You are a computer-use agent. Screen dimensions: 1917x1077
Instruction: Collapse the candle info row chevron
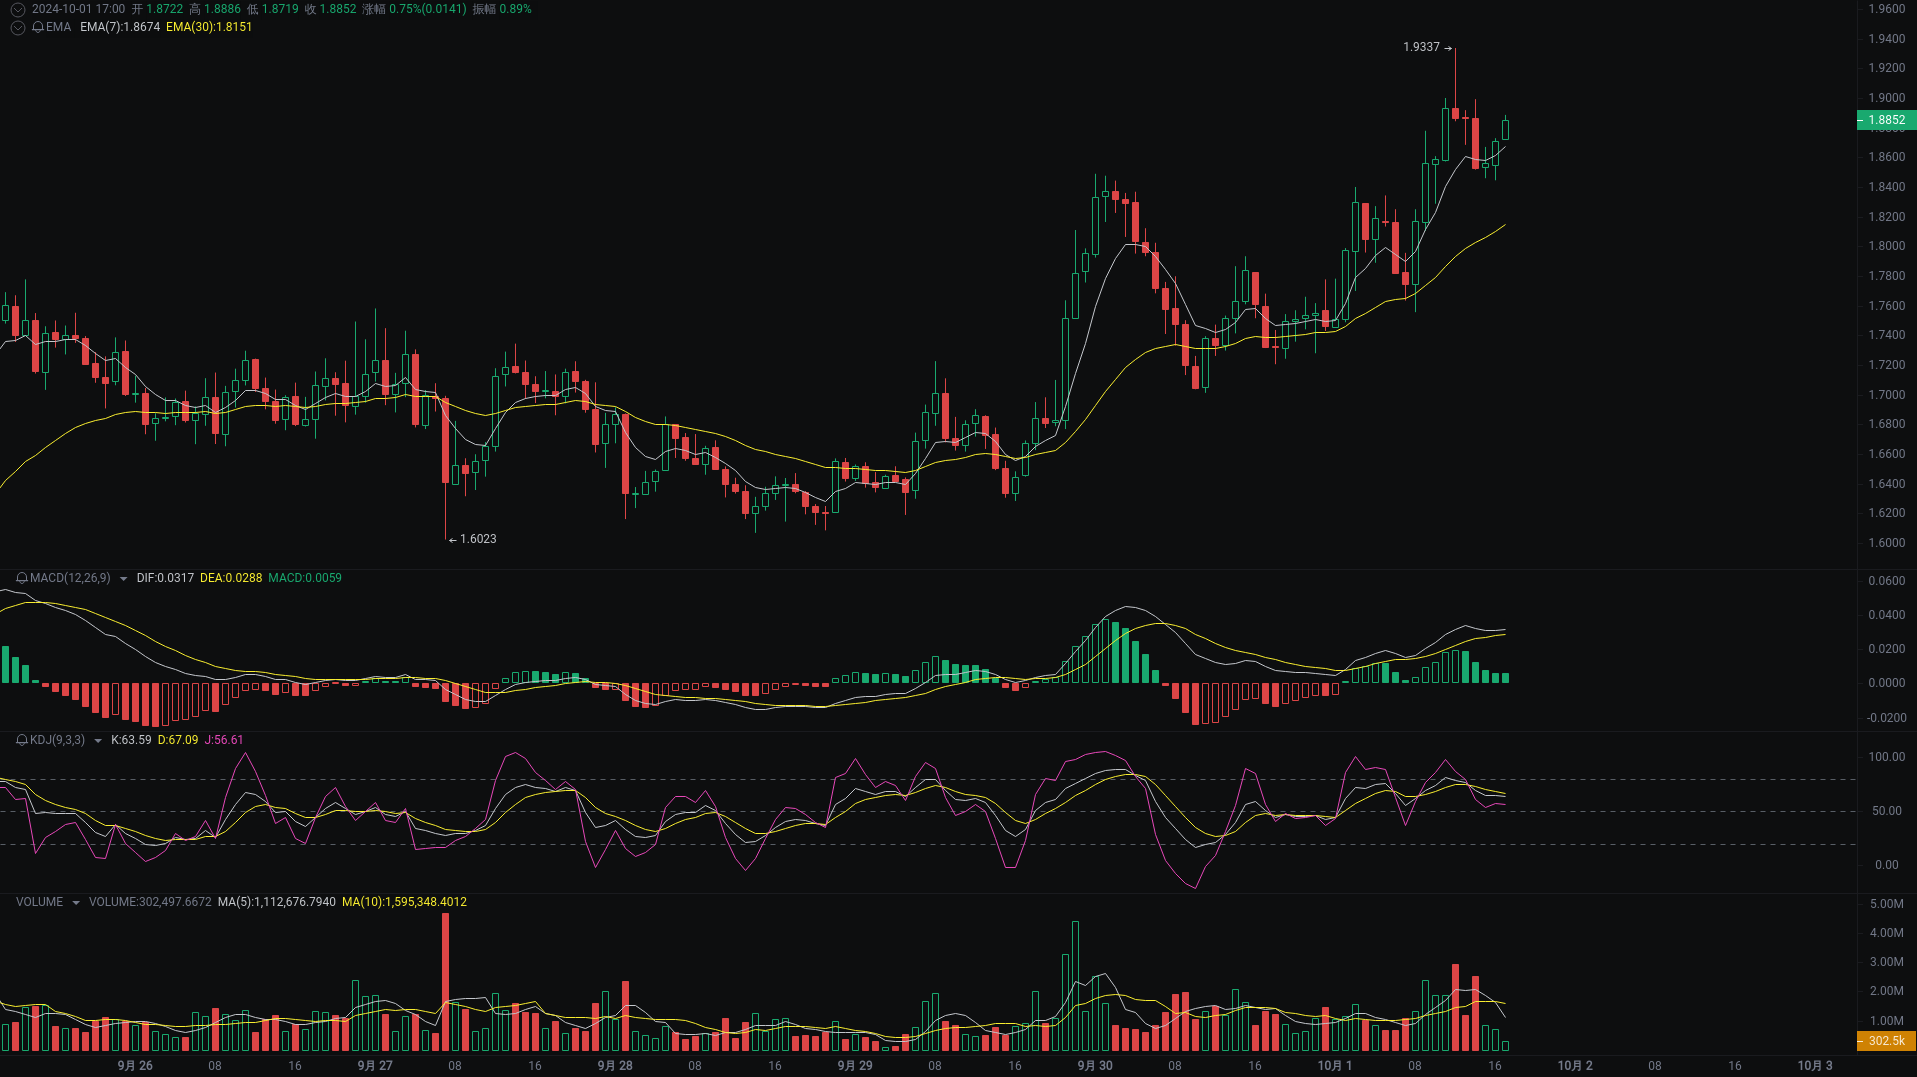tap(17, 9)
